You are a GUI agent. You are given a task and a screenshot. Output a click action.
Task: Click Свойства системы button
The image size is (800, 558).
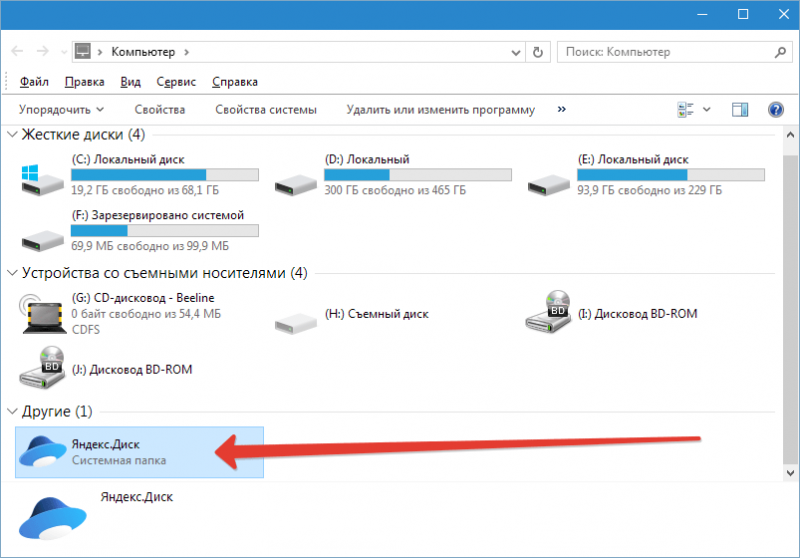pyautogui.click(x=266, y=110)
